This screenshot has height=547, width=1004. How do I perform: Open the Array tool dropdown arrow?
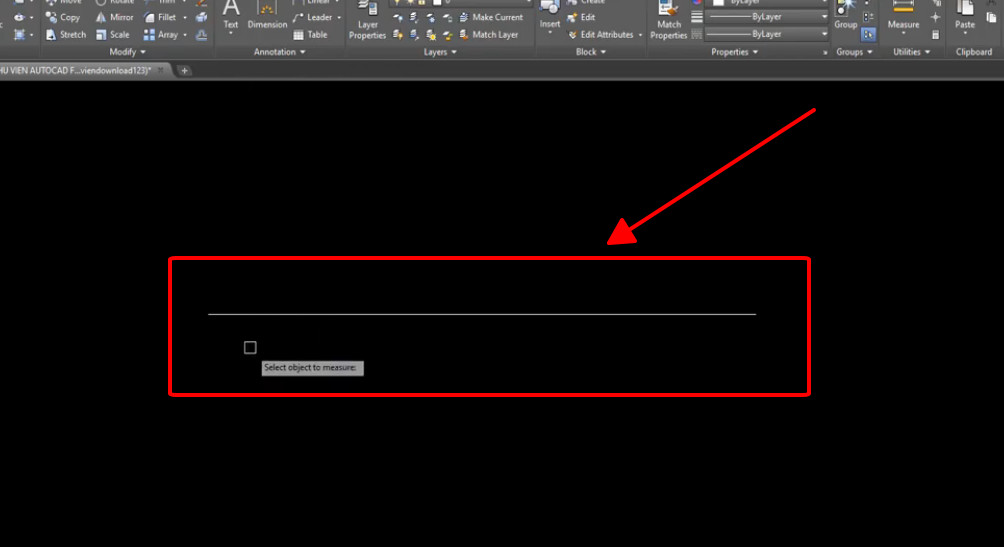(185, 34)
